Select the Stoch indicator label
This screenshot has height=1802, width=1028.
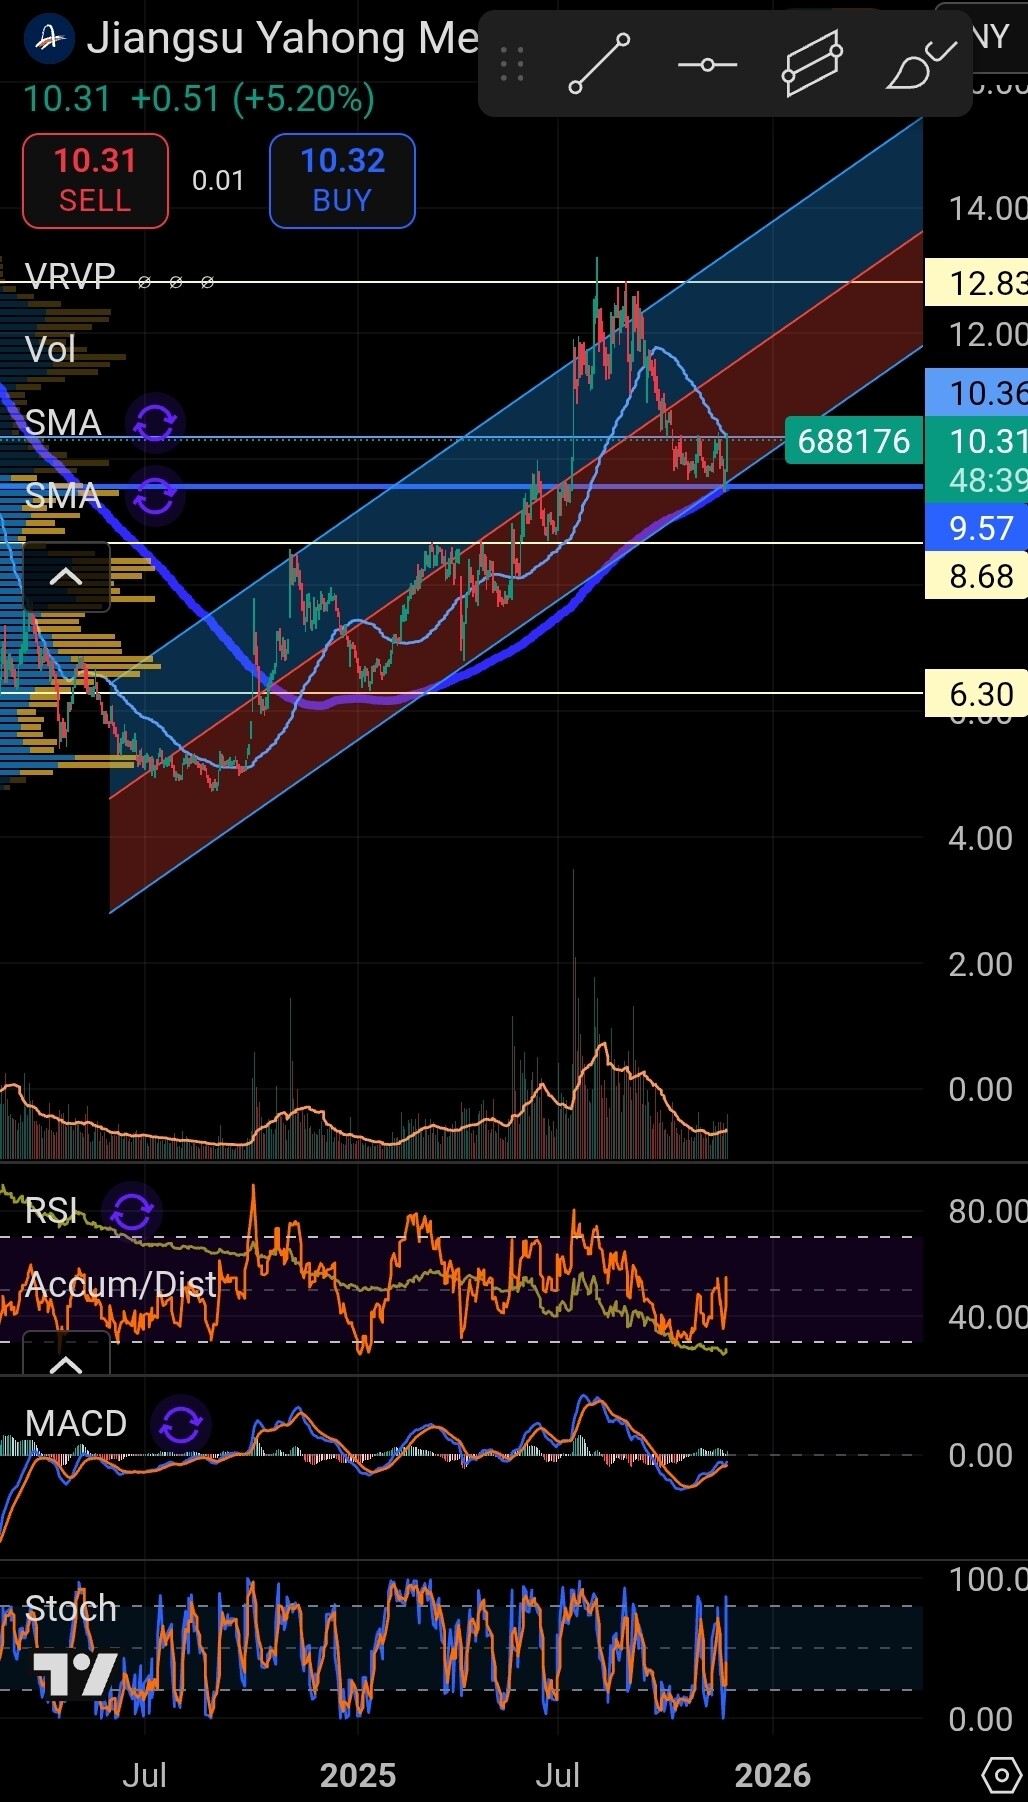coord(71,1608)
